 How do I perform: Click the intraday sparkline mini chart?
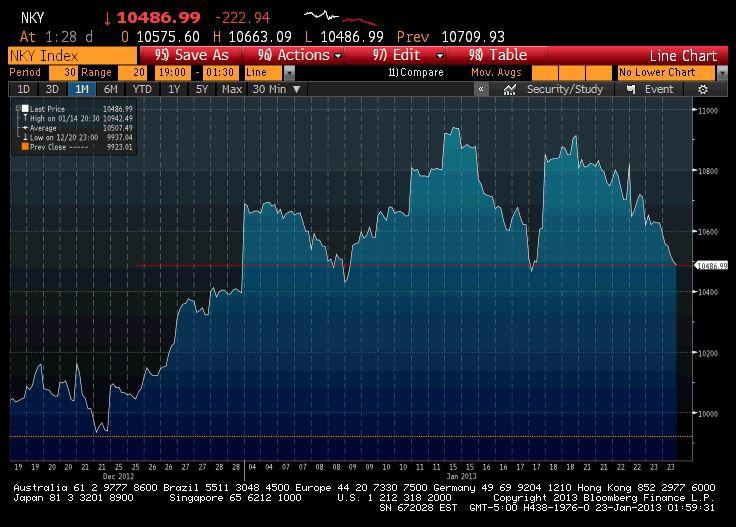tap(341, 18)
